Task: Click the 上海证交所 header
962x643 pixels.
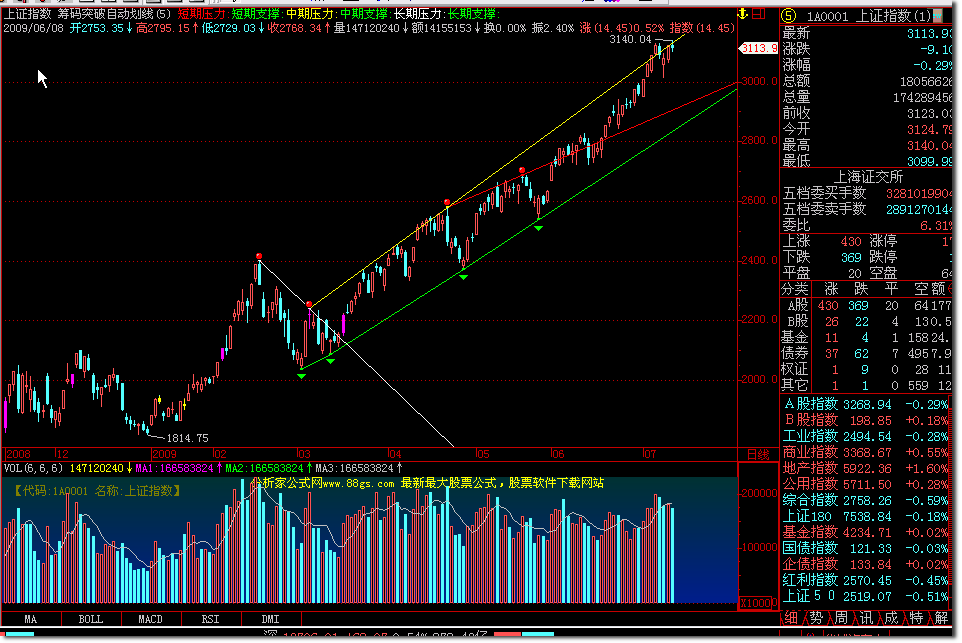Action: tap(869, 177)
